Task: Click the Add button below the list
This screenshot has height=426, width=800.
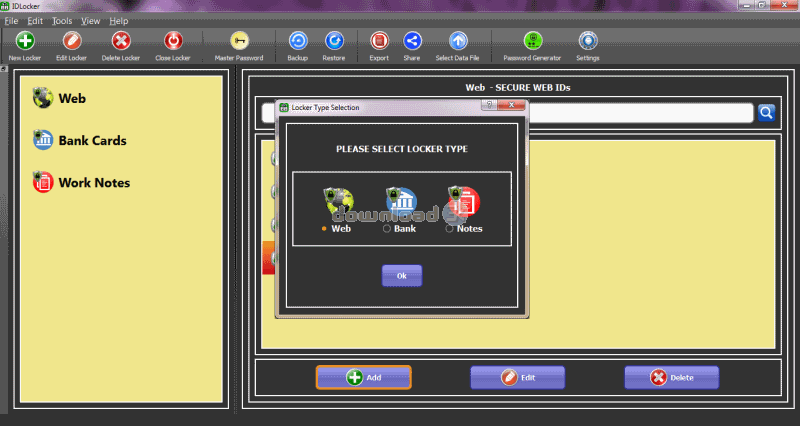Action: [x=363, y=377]
